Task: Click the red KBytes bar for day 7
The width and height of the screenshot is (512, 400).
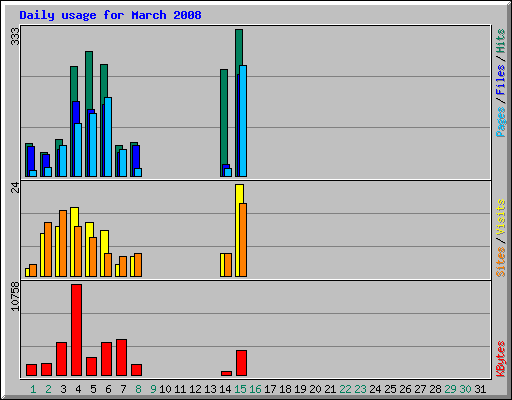Action: click(121, 358)
